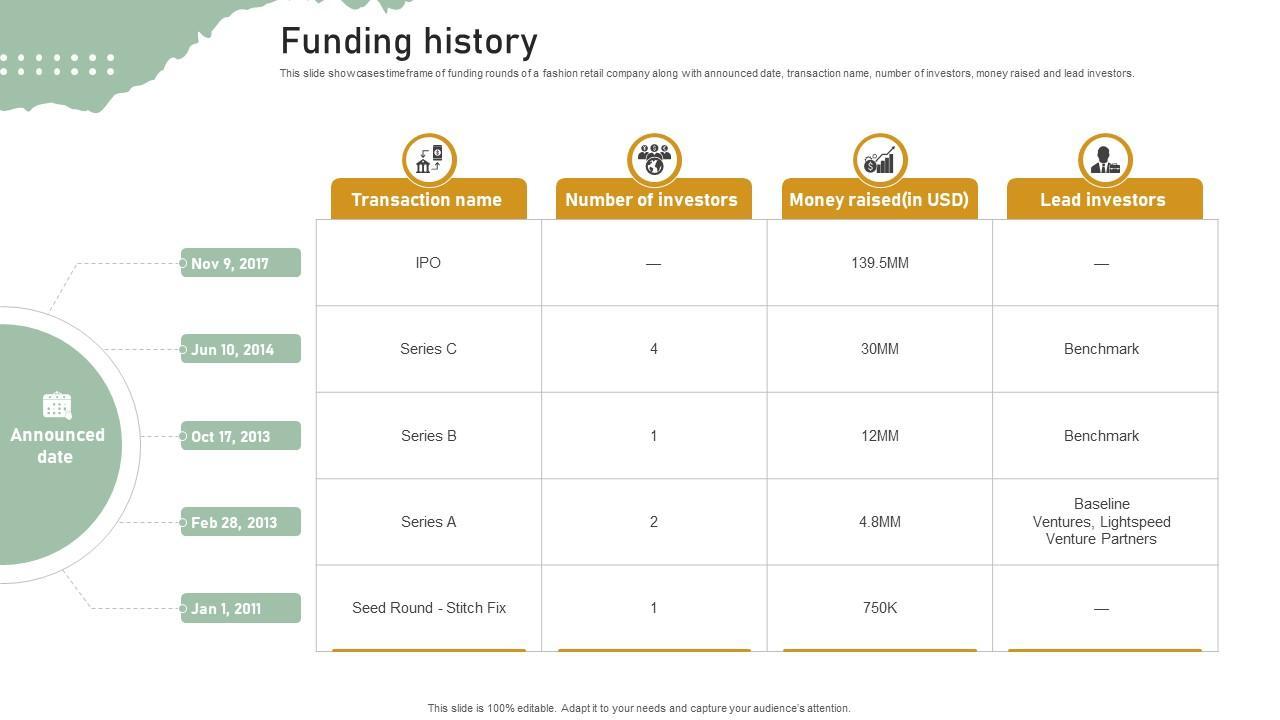Click the investors group icon
The height and width of the screenshot is (720, 1280).
tap(654, 160)
